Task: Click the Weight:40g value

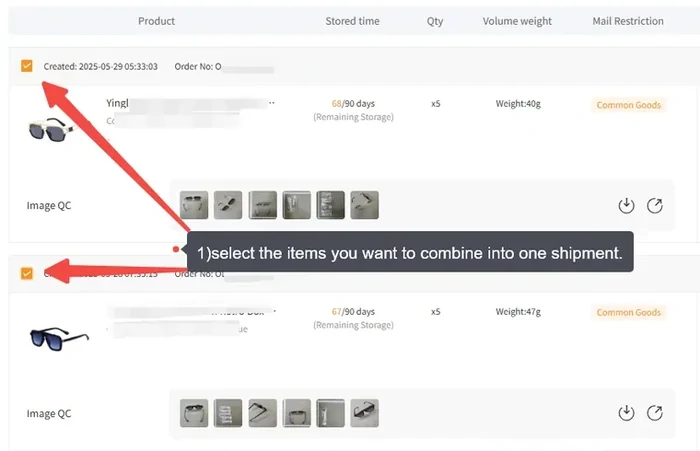Action: tap(518, 104)
